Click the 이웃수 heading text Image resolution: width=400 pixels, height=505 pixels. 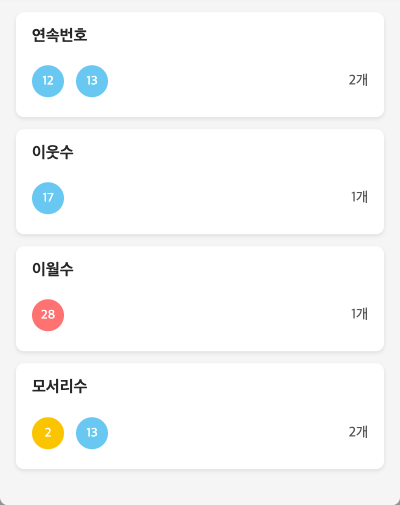(x=53, y=152)
